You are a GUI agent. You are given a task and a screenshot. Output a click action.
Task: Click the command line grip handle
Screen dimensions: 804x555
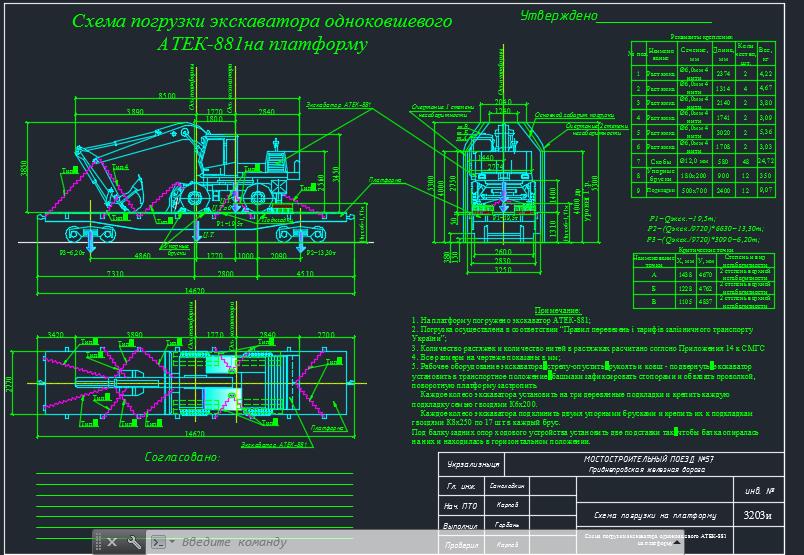[98, 542]
